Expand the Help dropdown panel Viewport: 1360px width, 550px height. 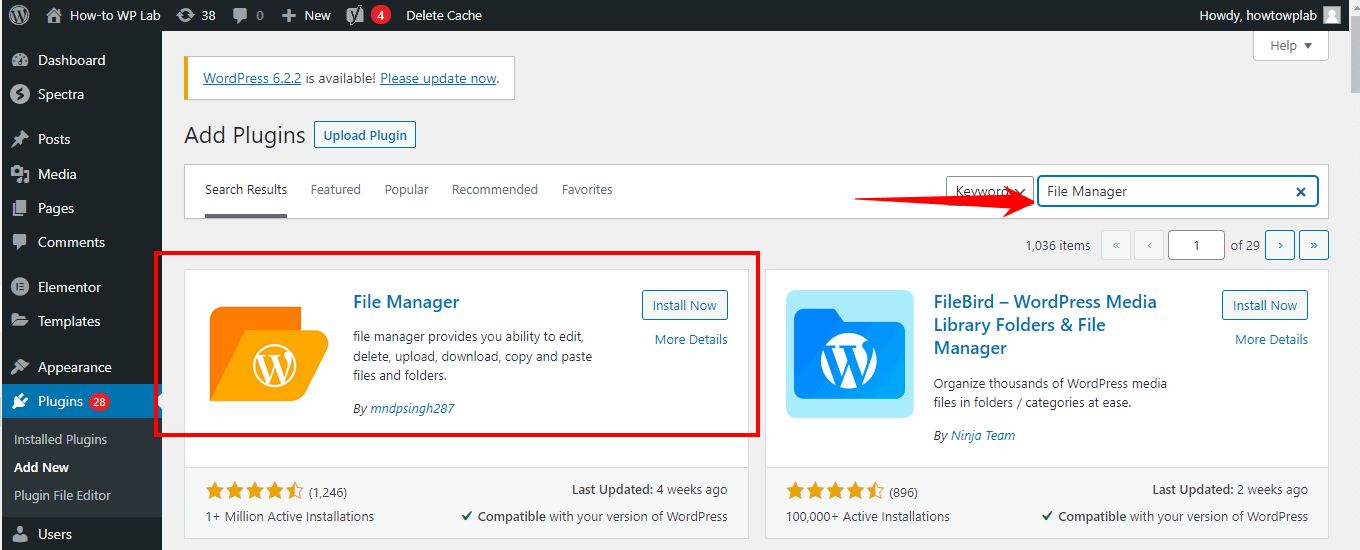tap(1290, 46)
